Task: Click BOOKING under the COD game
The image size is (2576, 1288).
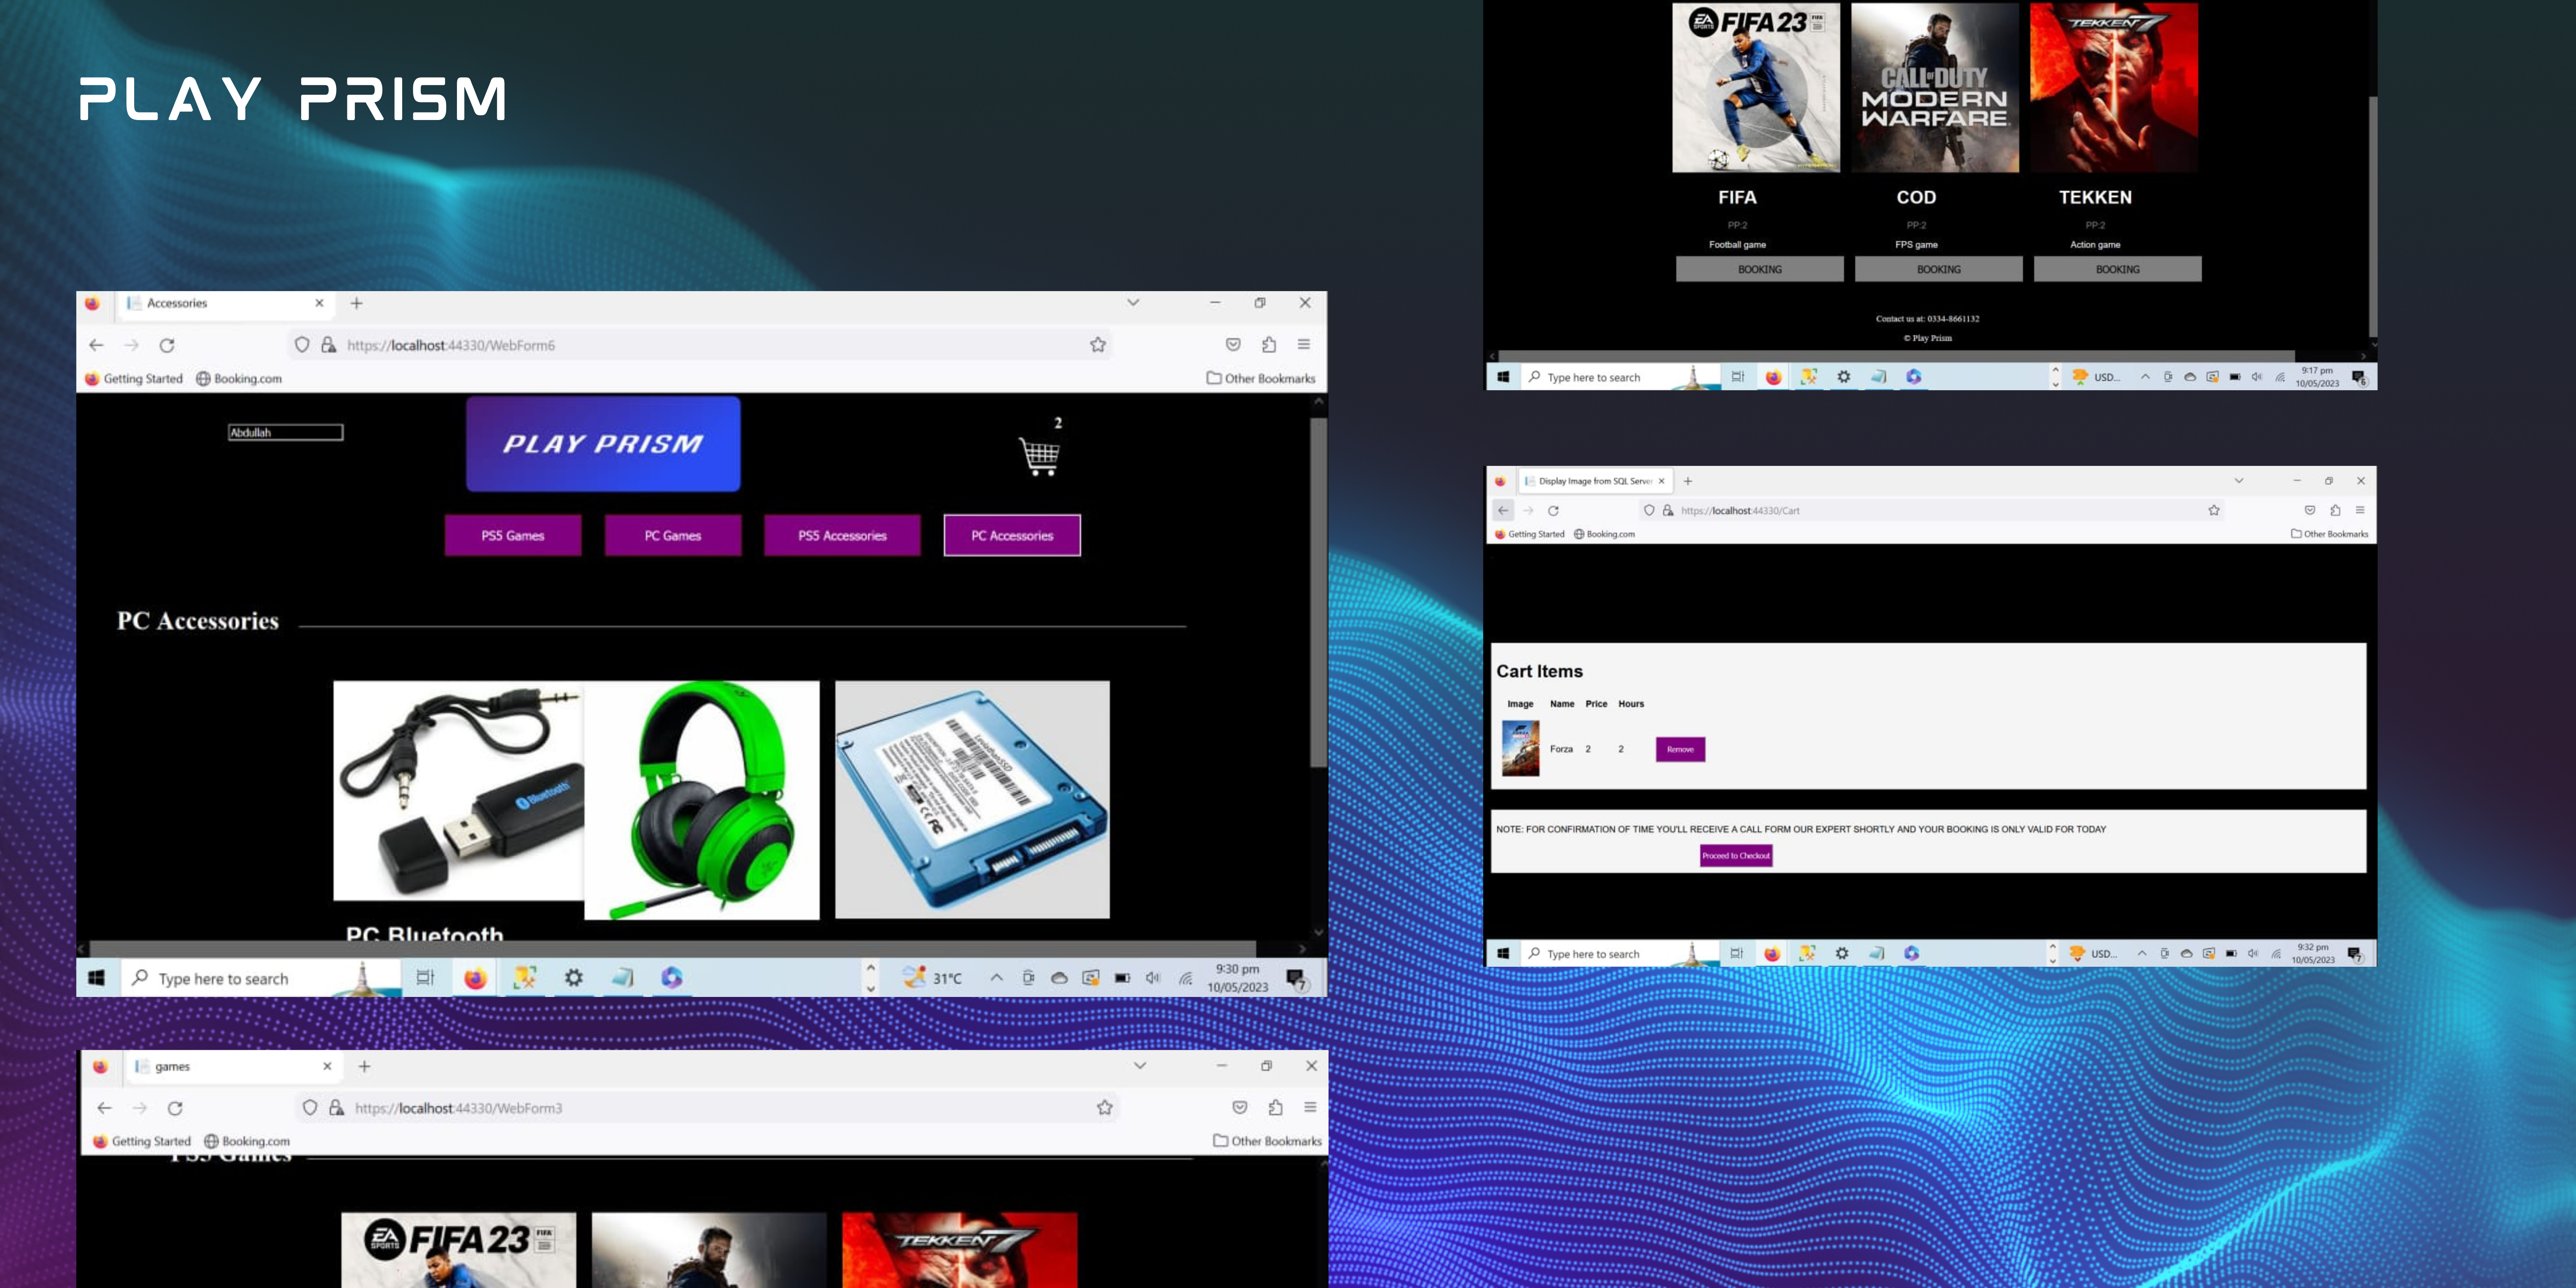Action: pos(1939,269)
